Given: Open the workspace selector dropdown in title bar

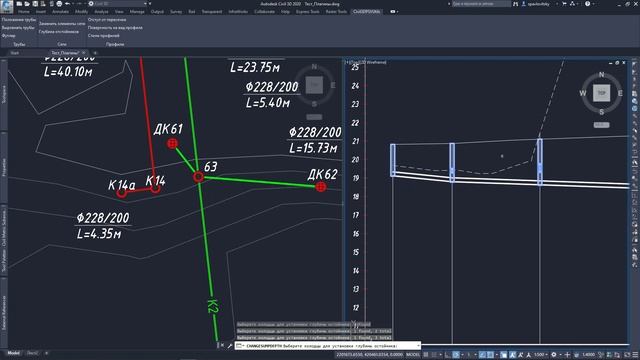Looking at the screenshot, I should click(118, 4).
